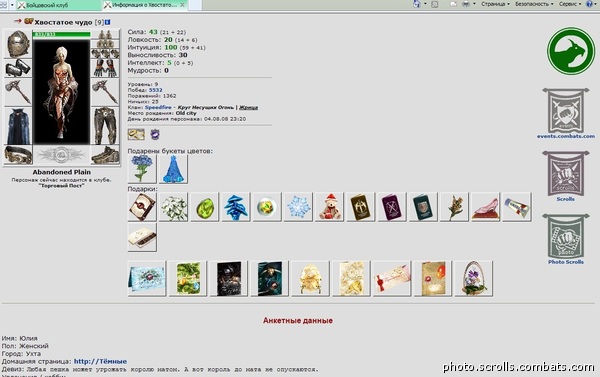Click the red arrow private message icon
Screen dimensions: 600x377
pyautogui.click(x=17, y=21)
